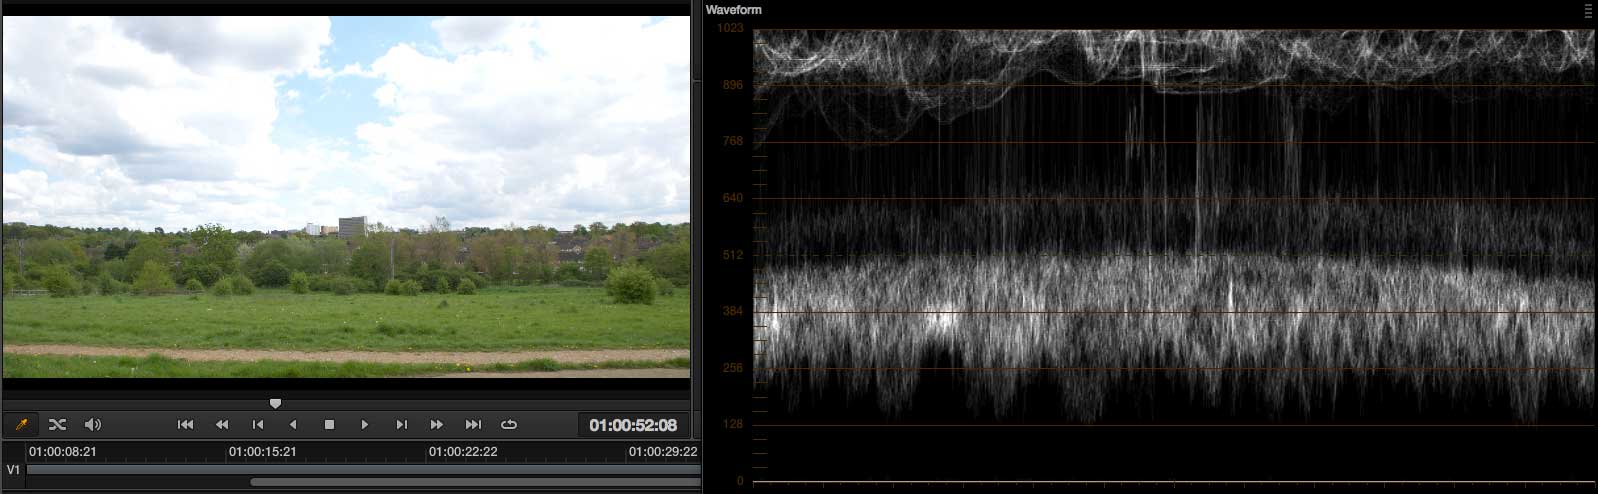Image resolution: width=1598 pixels, height=494 pixels.
Task: Click timeline ruler at 01:00:15:21
Action: 262,452
